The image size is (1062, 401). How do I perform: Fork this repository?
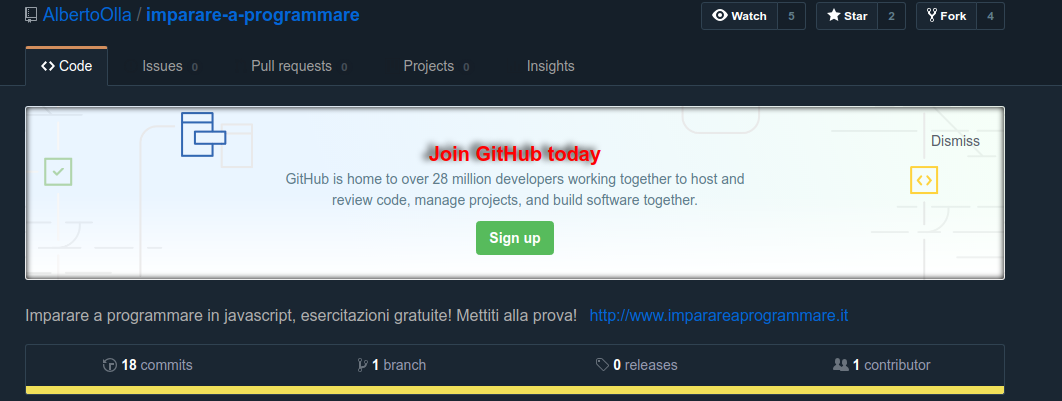[x=946, y=16]
